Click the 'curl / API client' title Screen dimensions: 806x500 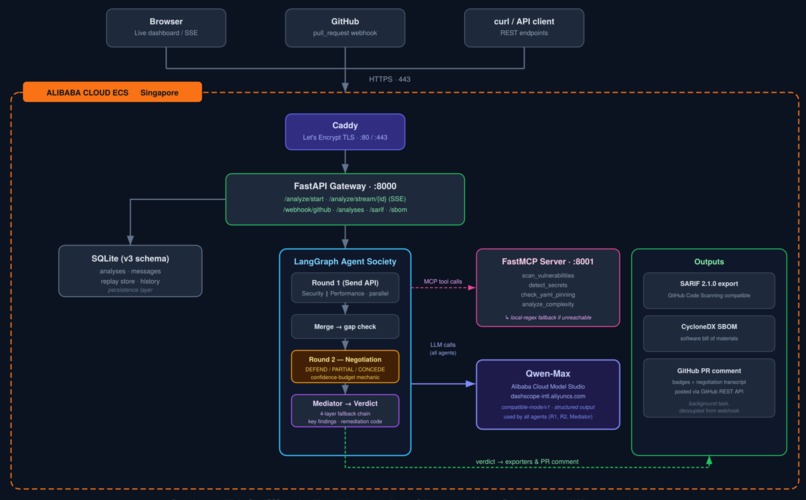[x=524, y=22]
